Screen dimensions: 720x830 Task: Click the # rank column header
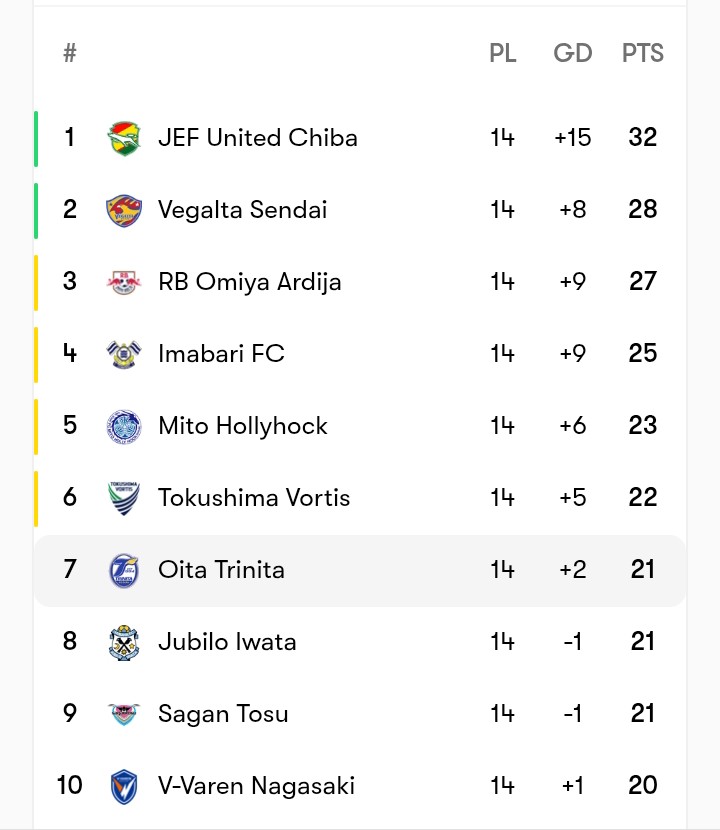coord(69,53)
